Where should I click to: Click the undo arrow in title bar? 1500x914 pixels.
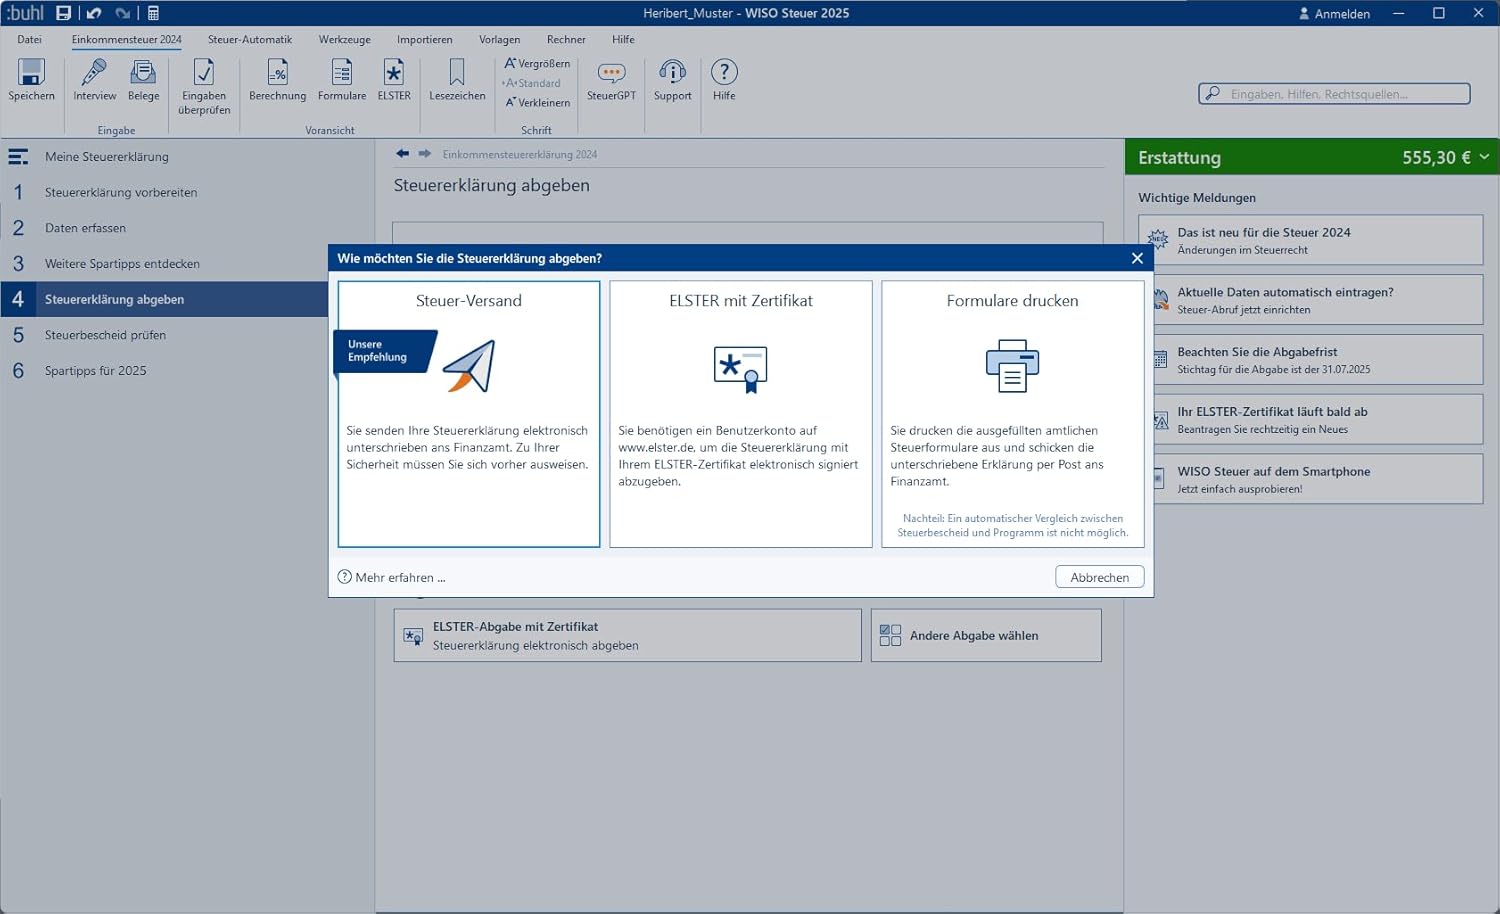(x=94, y=13)
